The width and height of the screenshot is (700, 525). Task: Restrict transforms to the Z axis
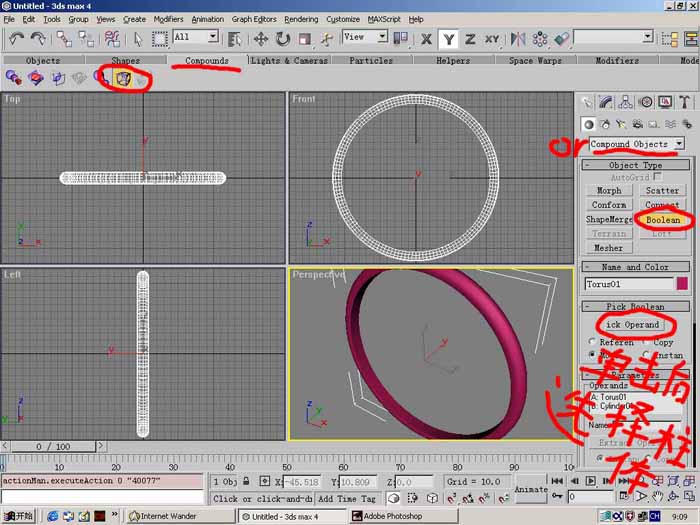(x=470, y=39)
